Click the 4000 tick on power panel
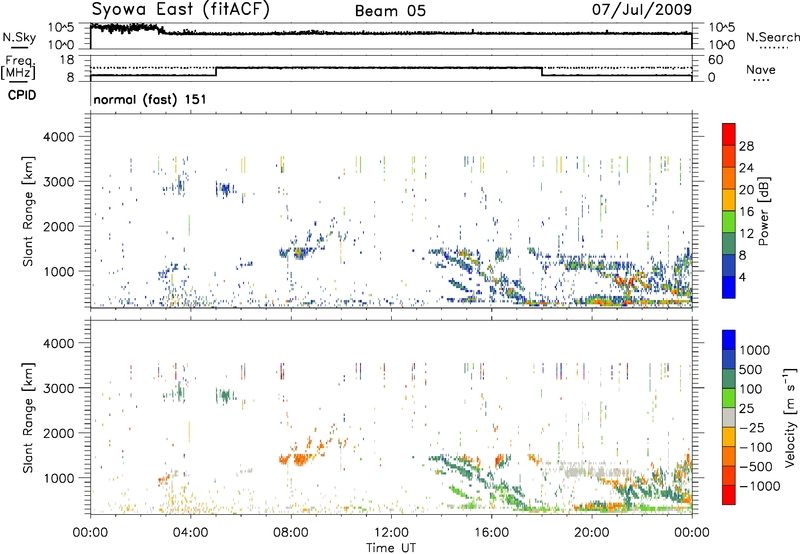 tap(58, 137)
